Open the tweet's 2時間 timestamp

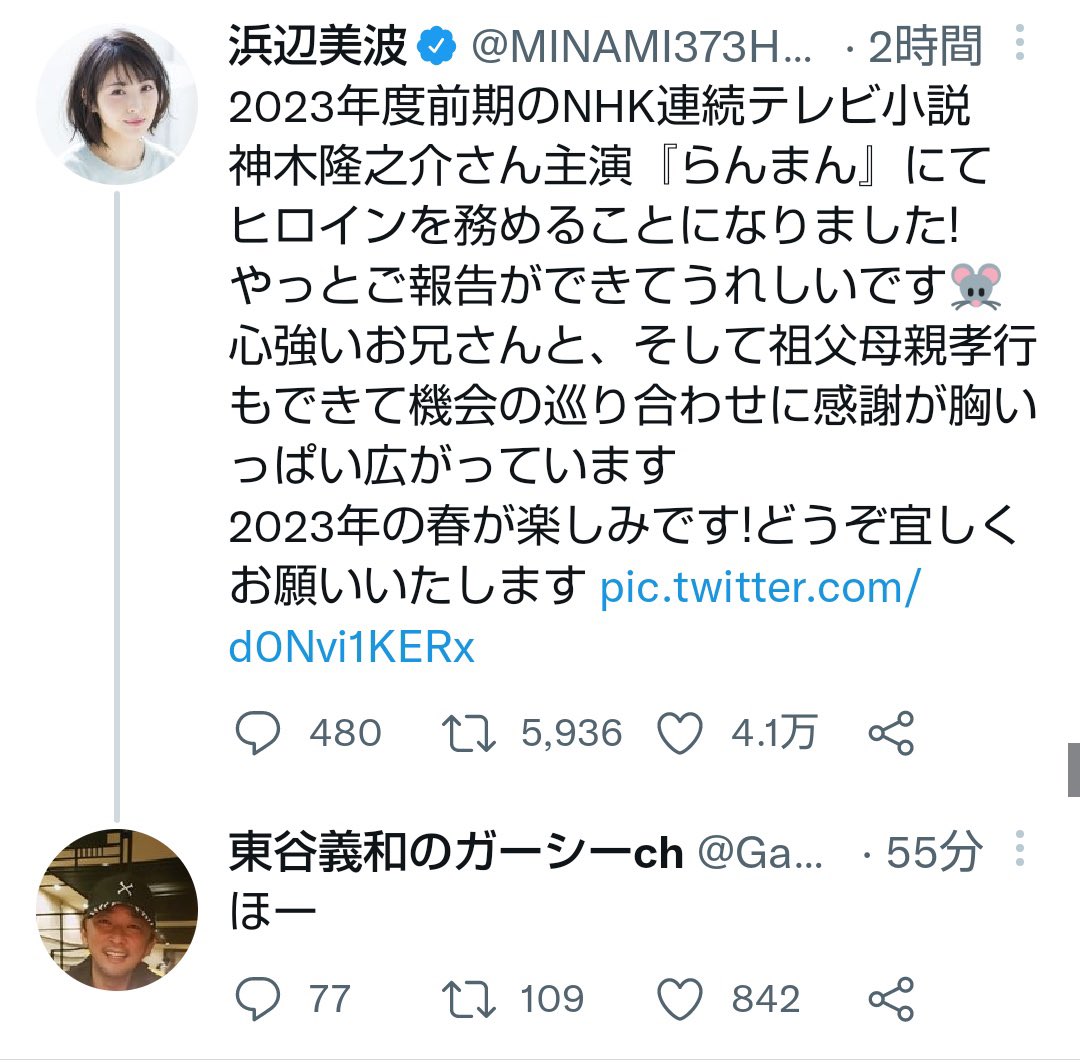927,47
